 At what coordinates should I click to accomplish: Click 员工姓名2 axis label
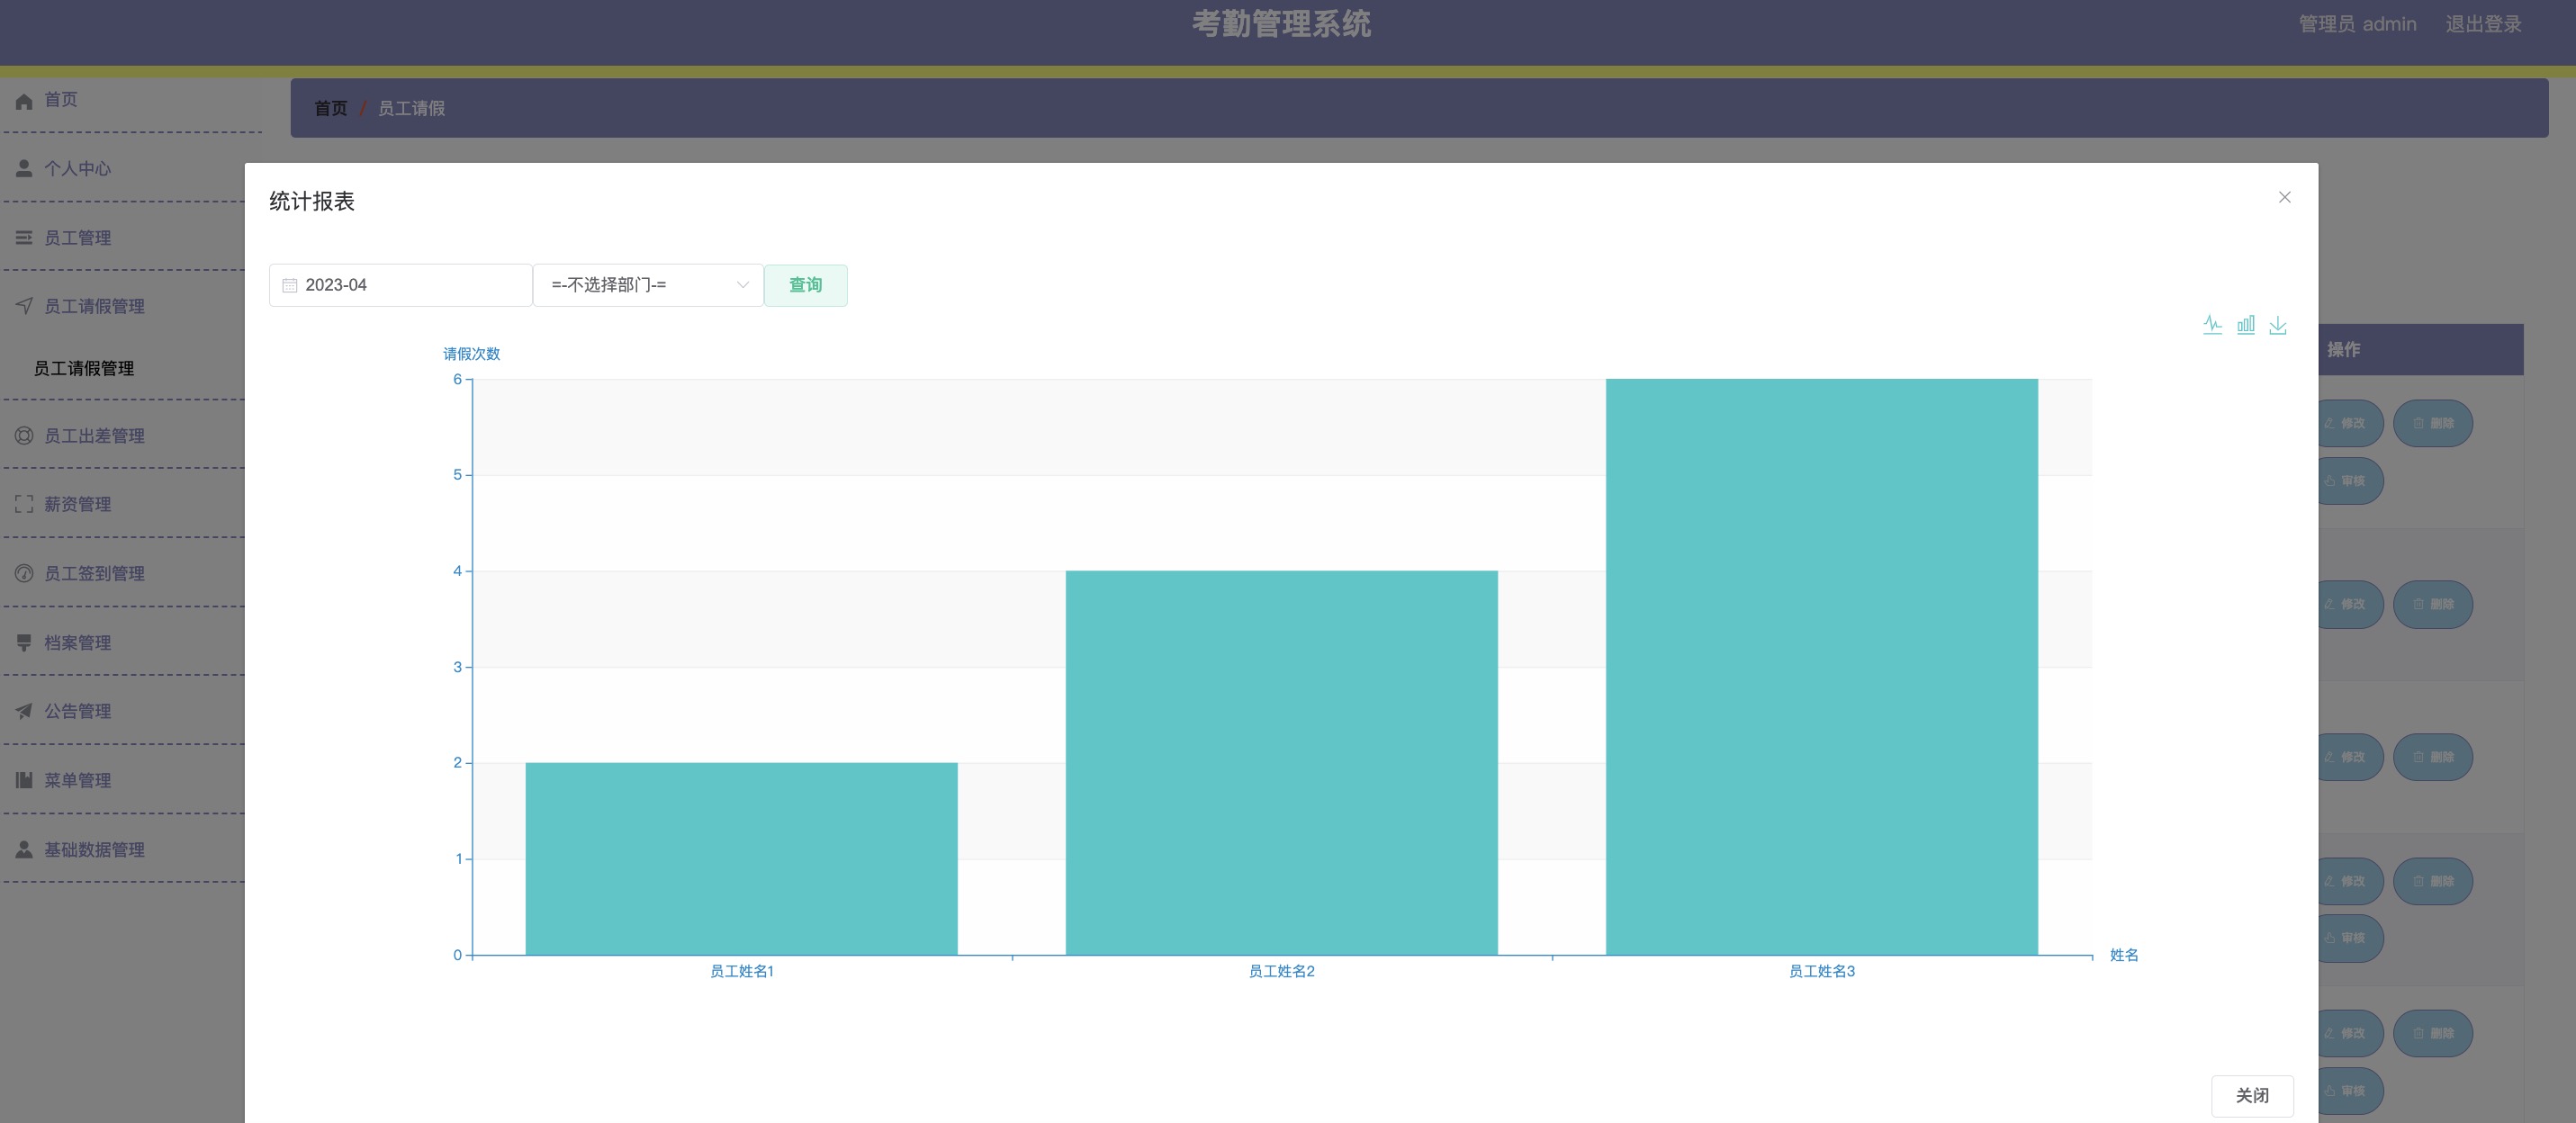[1281, 971]
